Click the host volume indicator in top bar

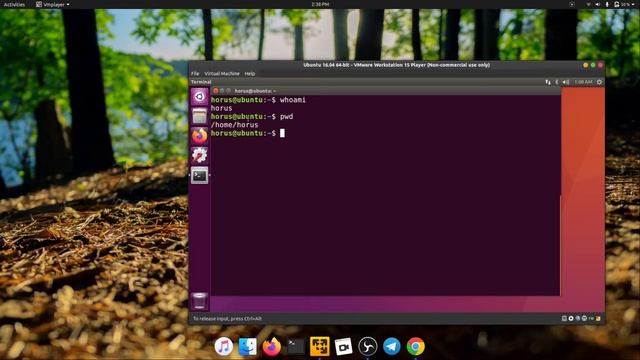(598, 4)
